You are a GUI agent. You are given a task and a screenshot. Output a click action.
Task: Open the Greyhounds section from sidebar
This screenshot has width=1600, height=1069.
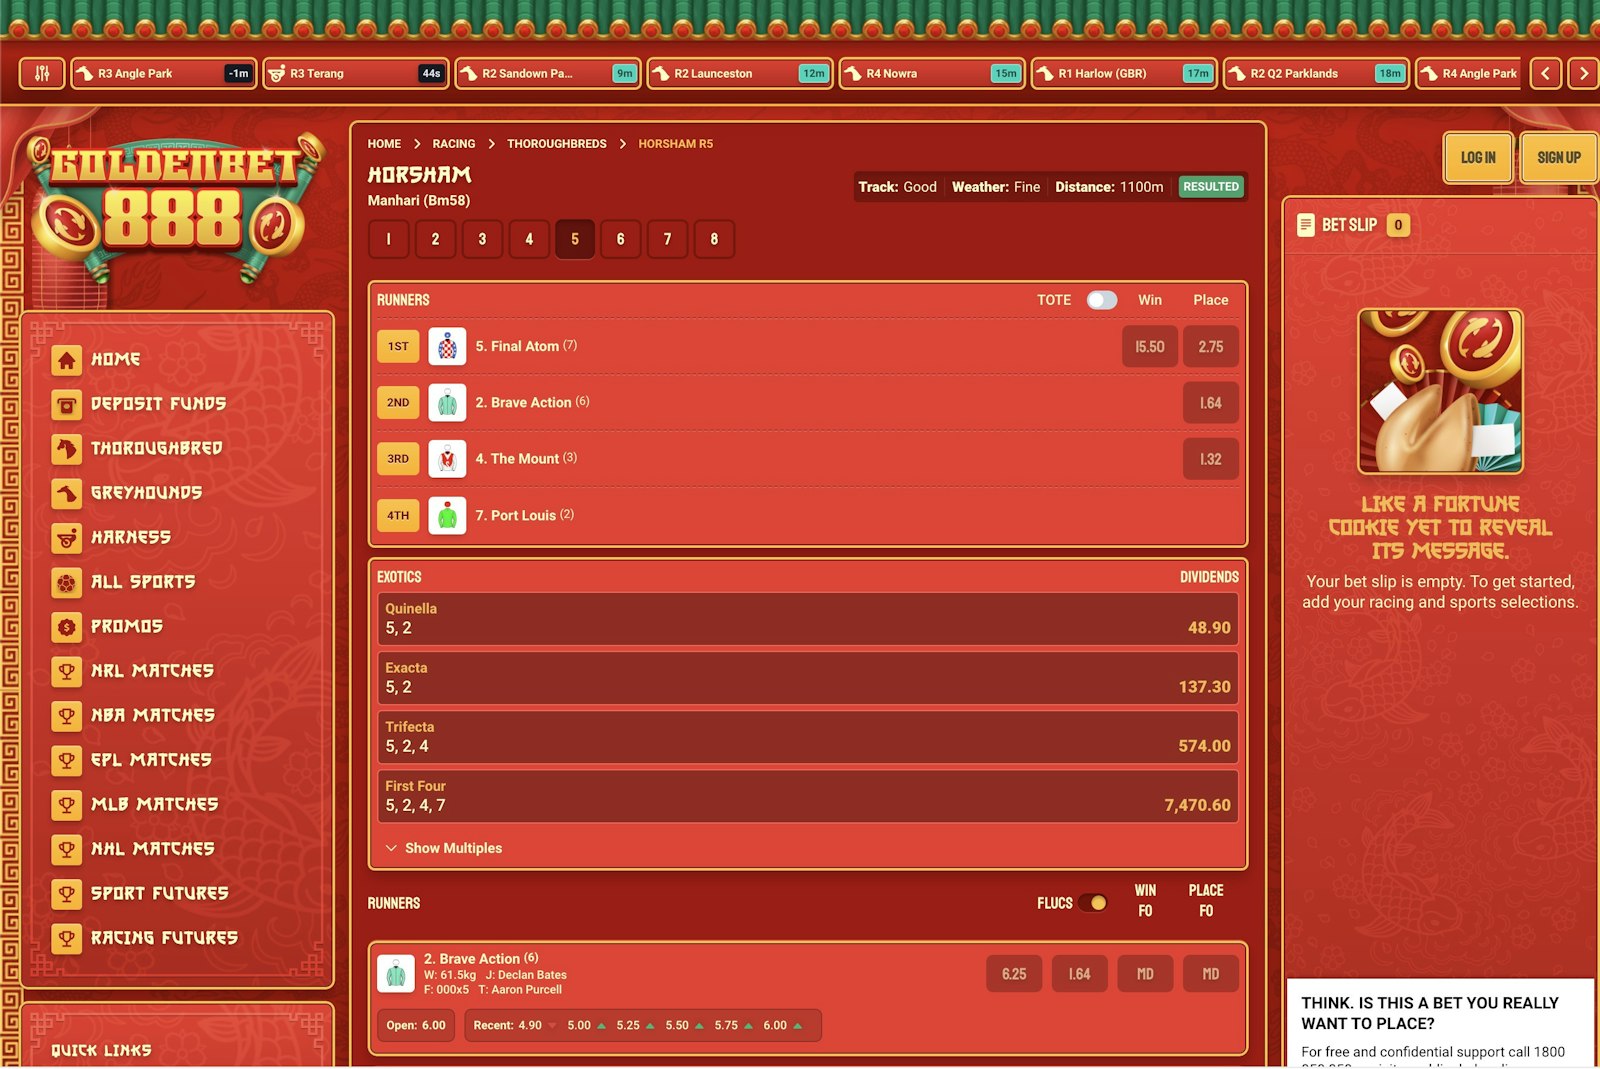(x=66, y=492)
